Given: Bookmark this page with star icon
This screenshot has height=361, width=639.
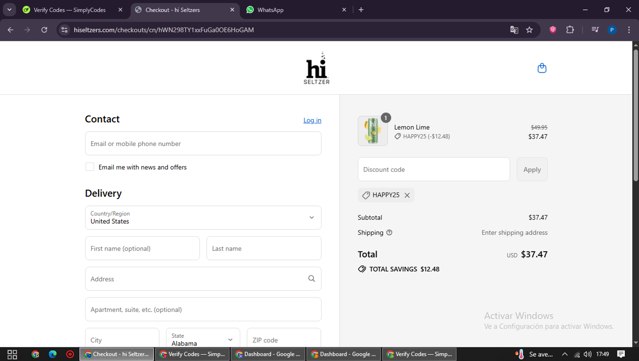Looking at the screenshot, I should (529, 30).
